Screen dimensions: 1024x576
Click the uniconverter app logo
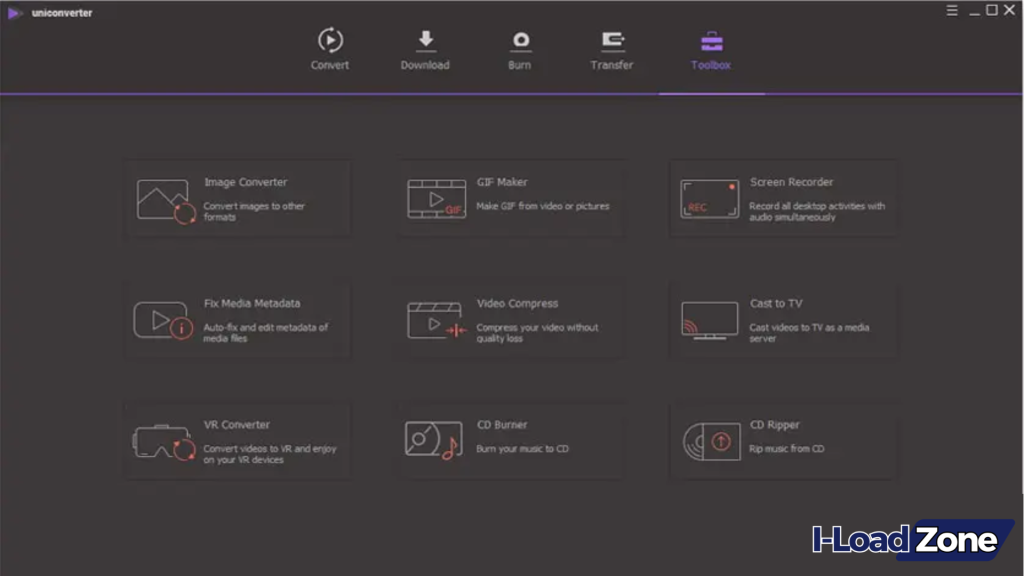tap(14, 12)
